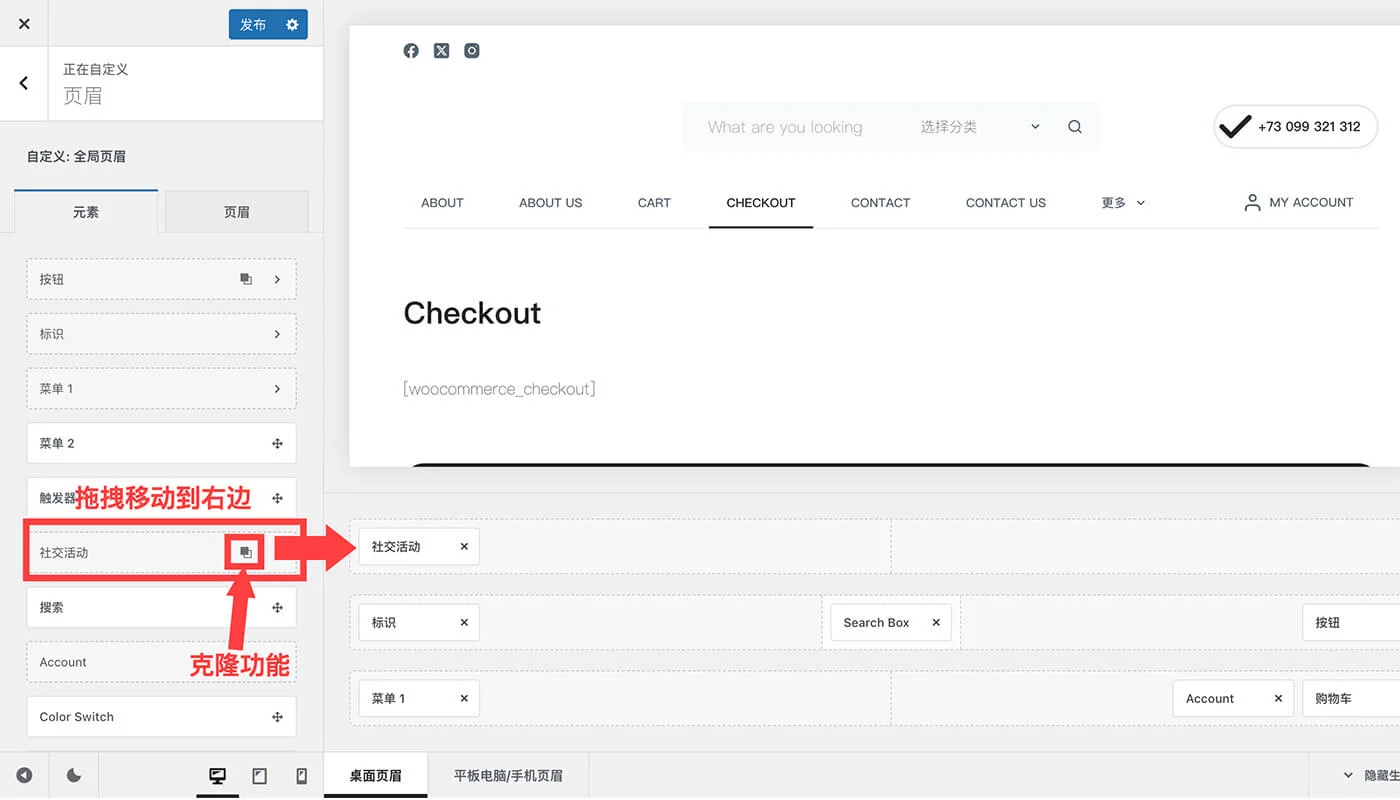Open the publish settings gear icon
Image resolution: width=1400 pixels, height=800 pixels.
pos(292,24)
